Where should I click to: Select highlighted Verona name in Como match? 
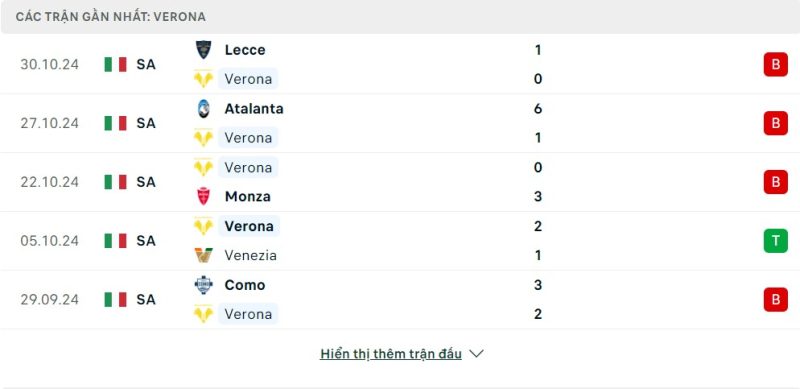click(x=248, y=314)
